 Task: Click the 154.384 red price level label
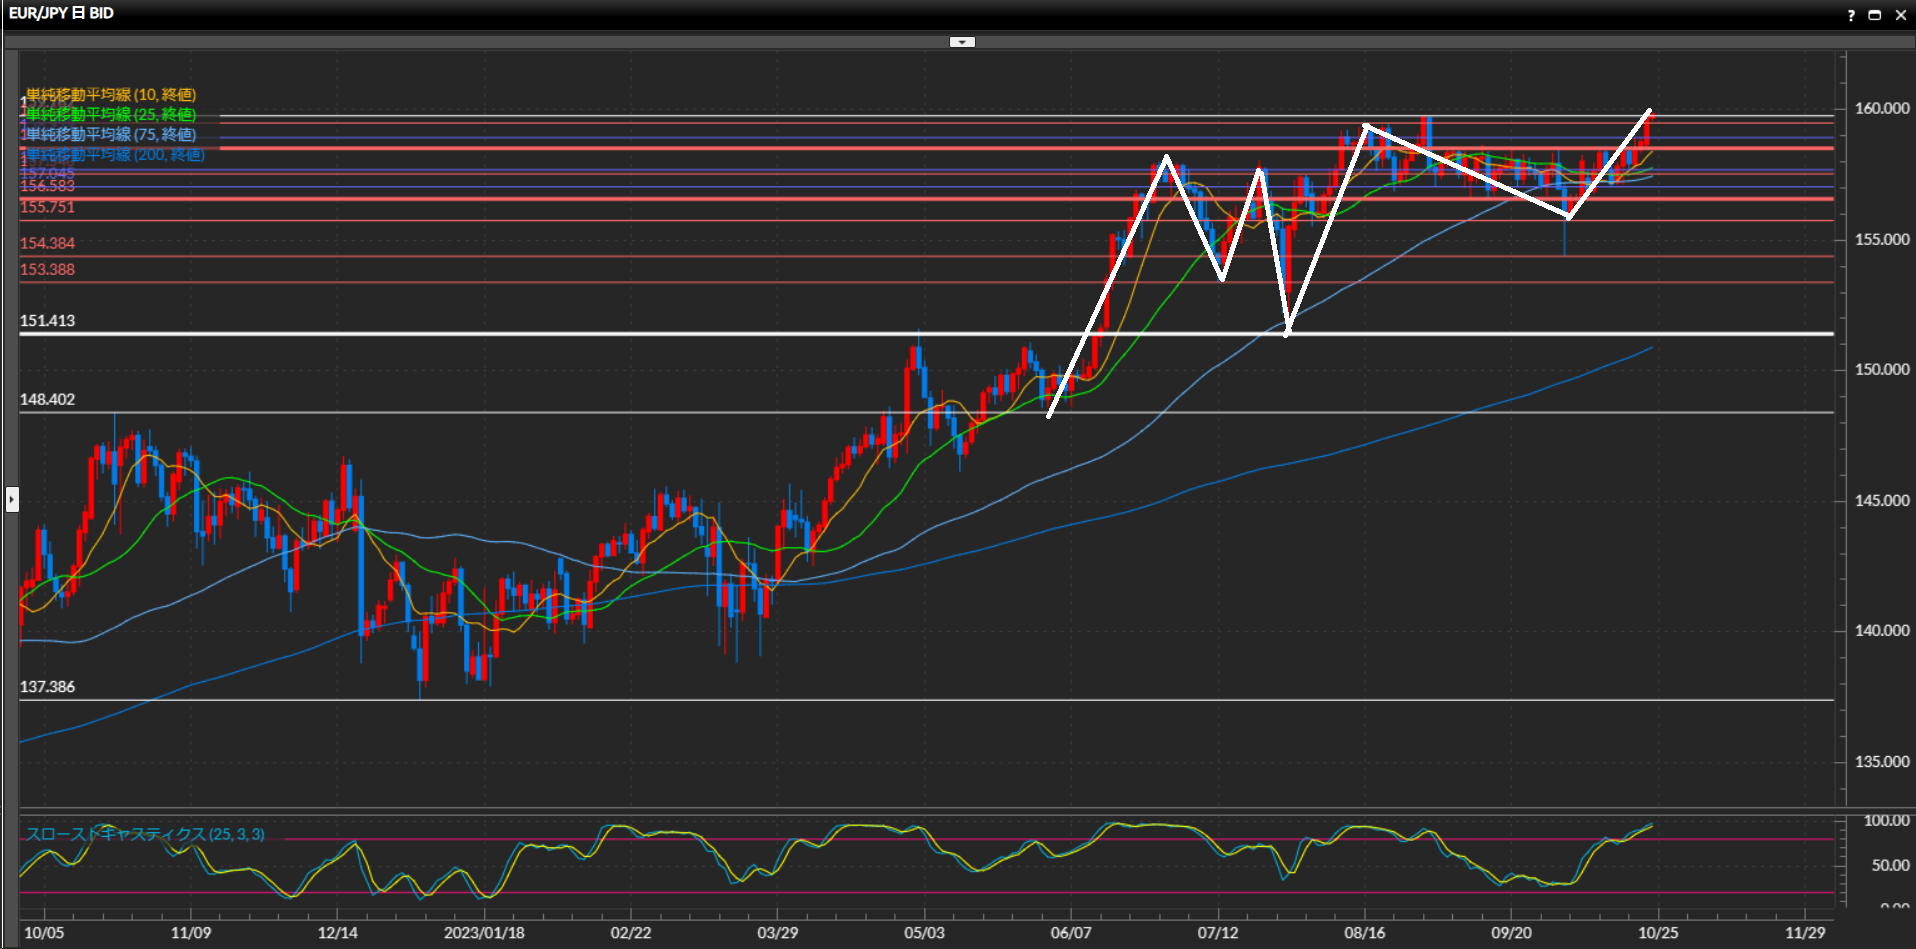click(x=47, y=243)
